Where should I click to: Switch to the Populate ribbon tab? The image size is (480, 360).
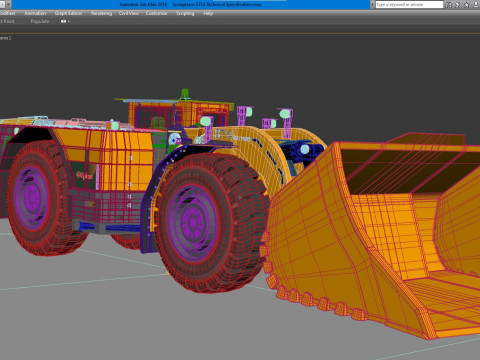click(40, 21)
